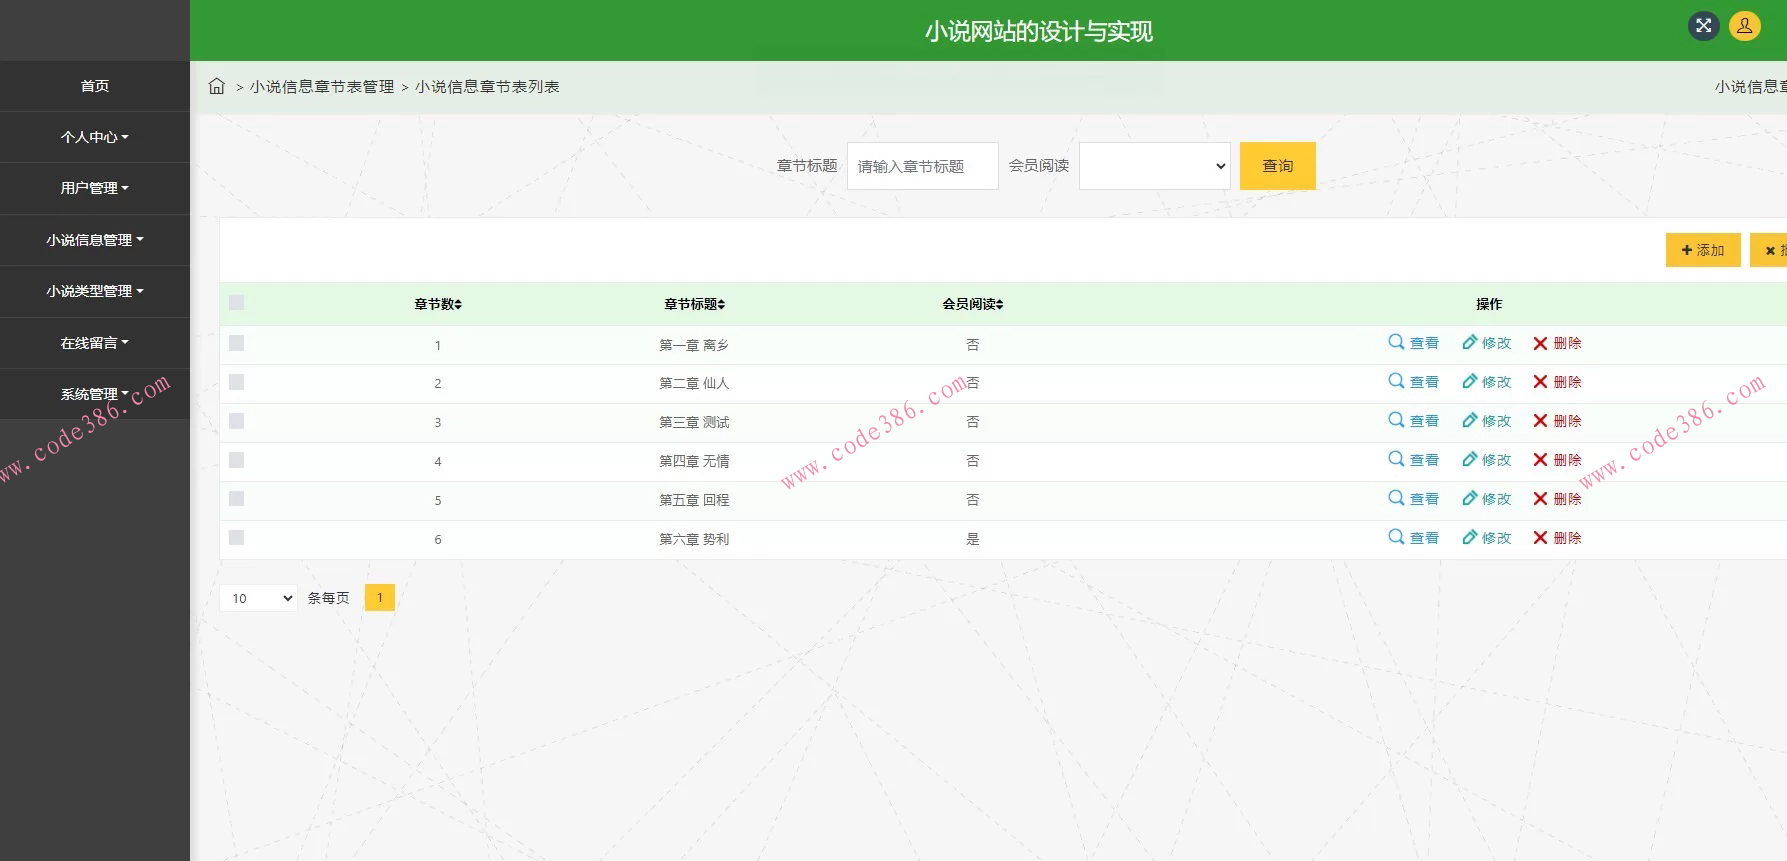View details of chapter 第五章 回程
This screenshot has width=1787, height=861.
[1413, 499]
